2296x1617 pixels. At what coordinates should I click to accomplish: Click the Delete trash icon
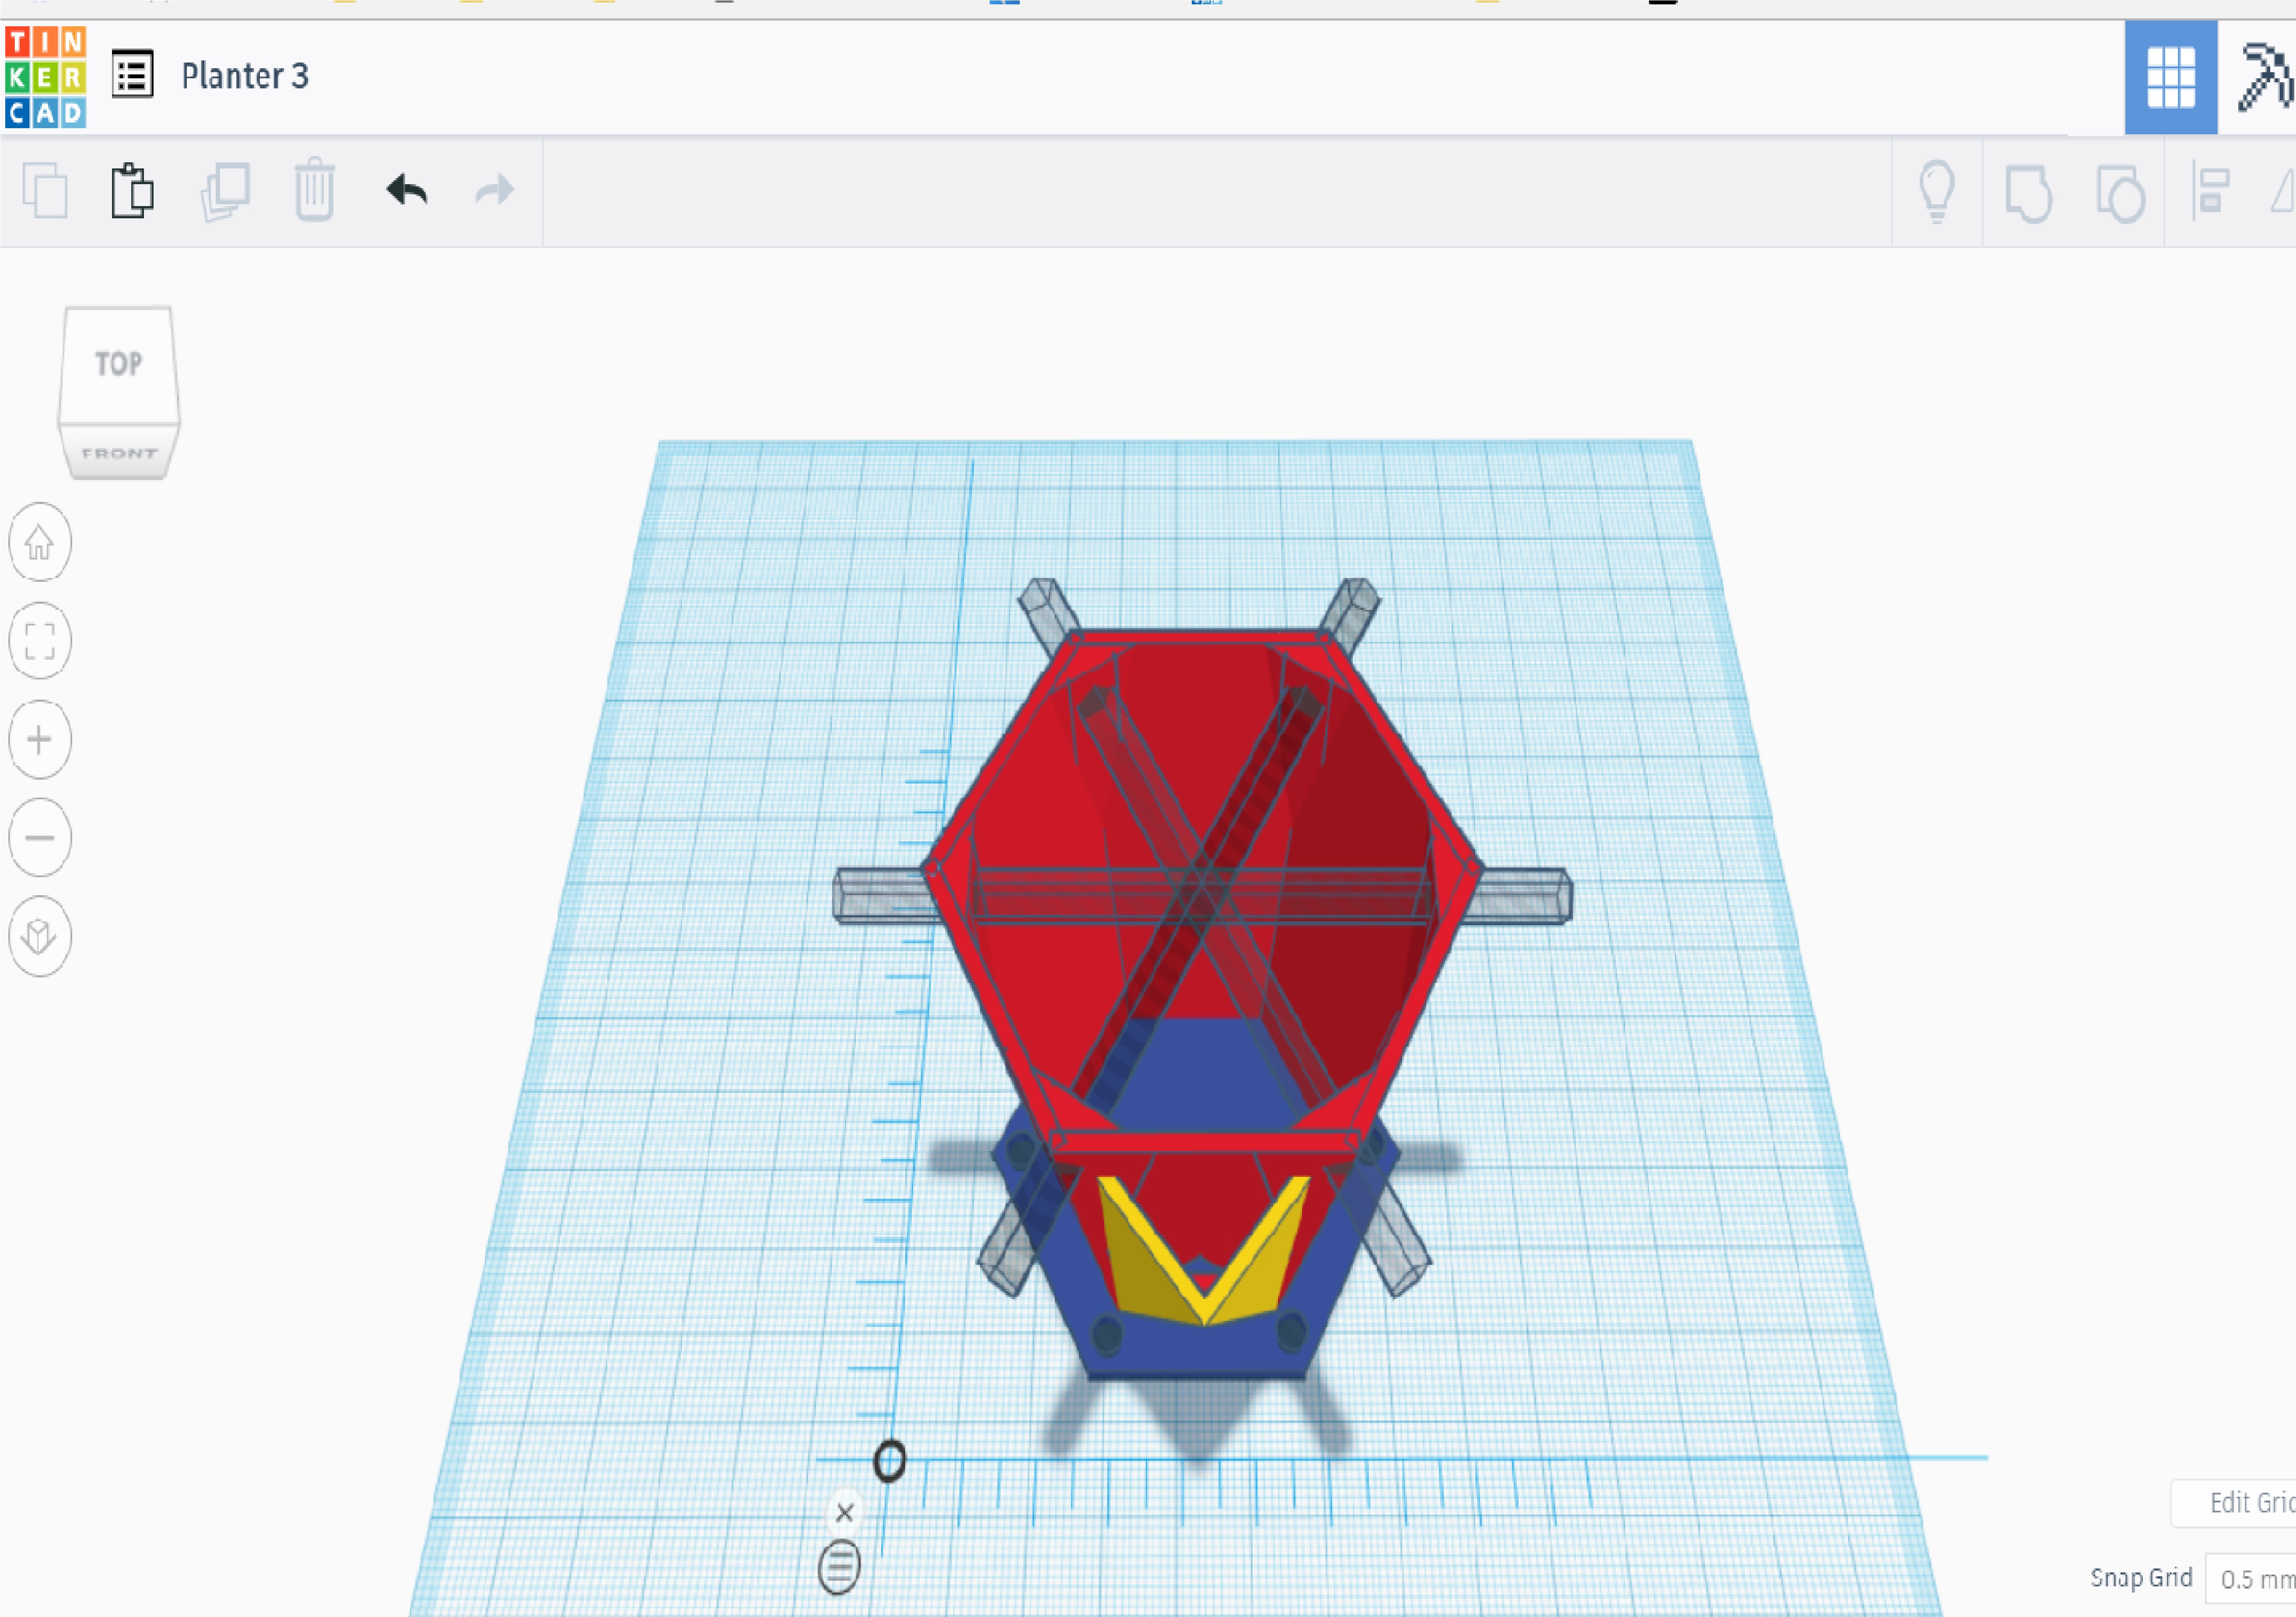tap(315, 188)
